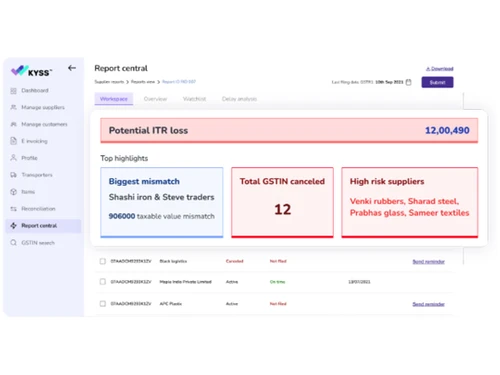Open GSTIN search menu item
This screenshot has height=375, width=500.
click(x=38, y=243)
